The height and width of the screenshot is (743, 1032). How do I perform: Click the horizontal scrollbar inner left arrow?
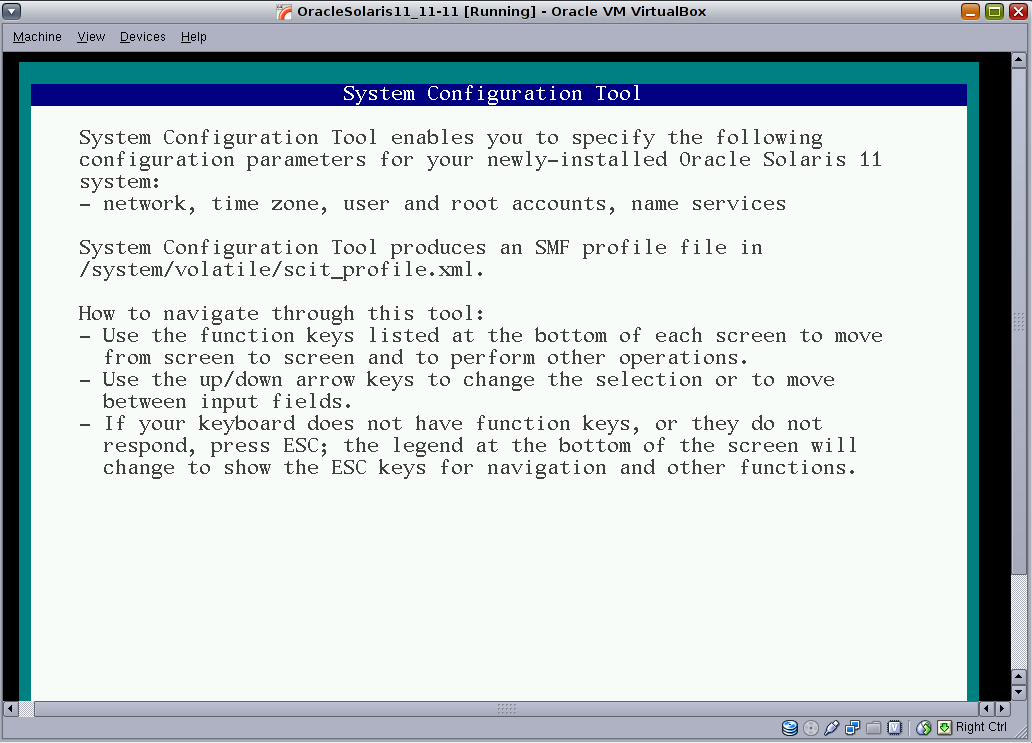[x=987, y=709]
